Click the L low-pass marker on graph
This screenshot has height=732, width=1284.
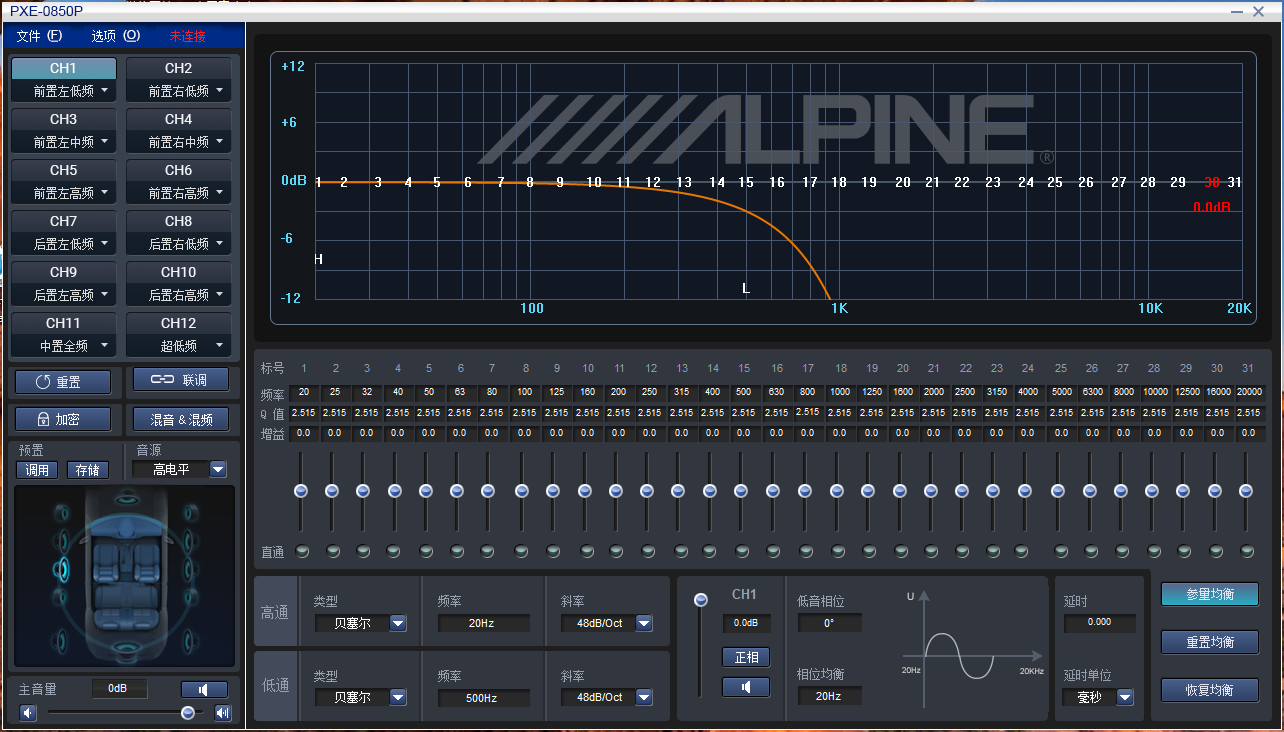[x=746, y=288]
